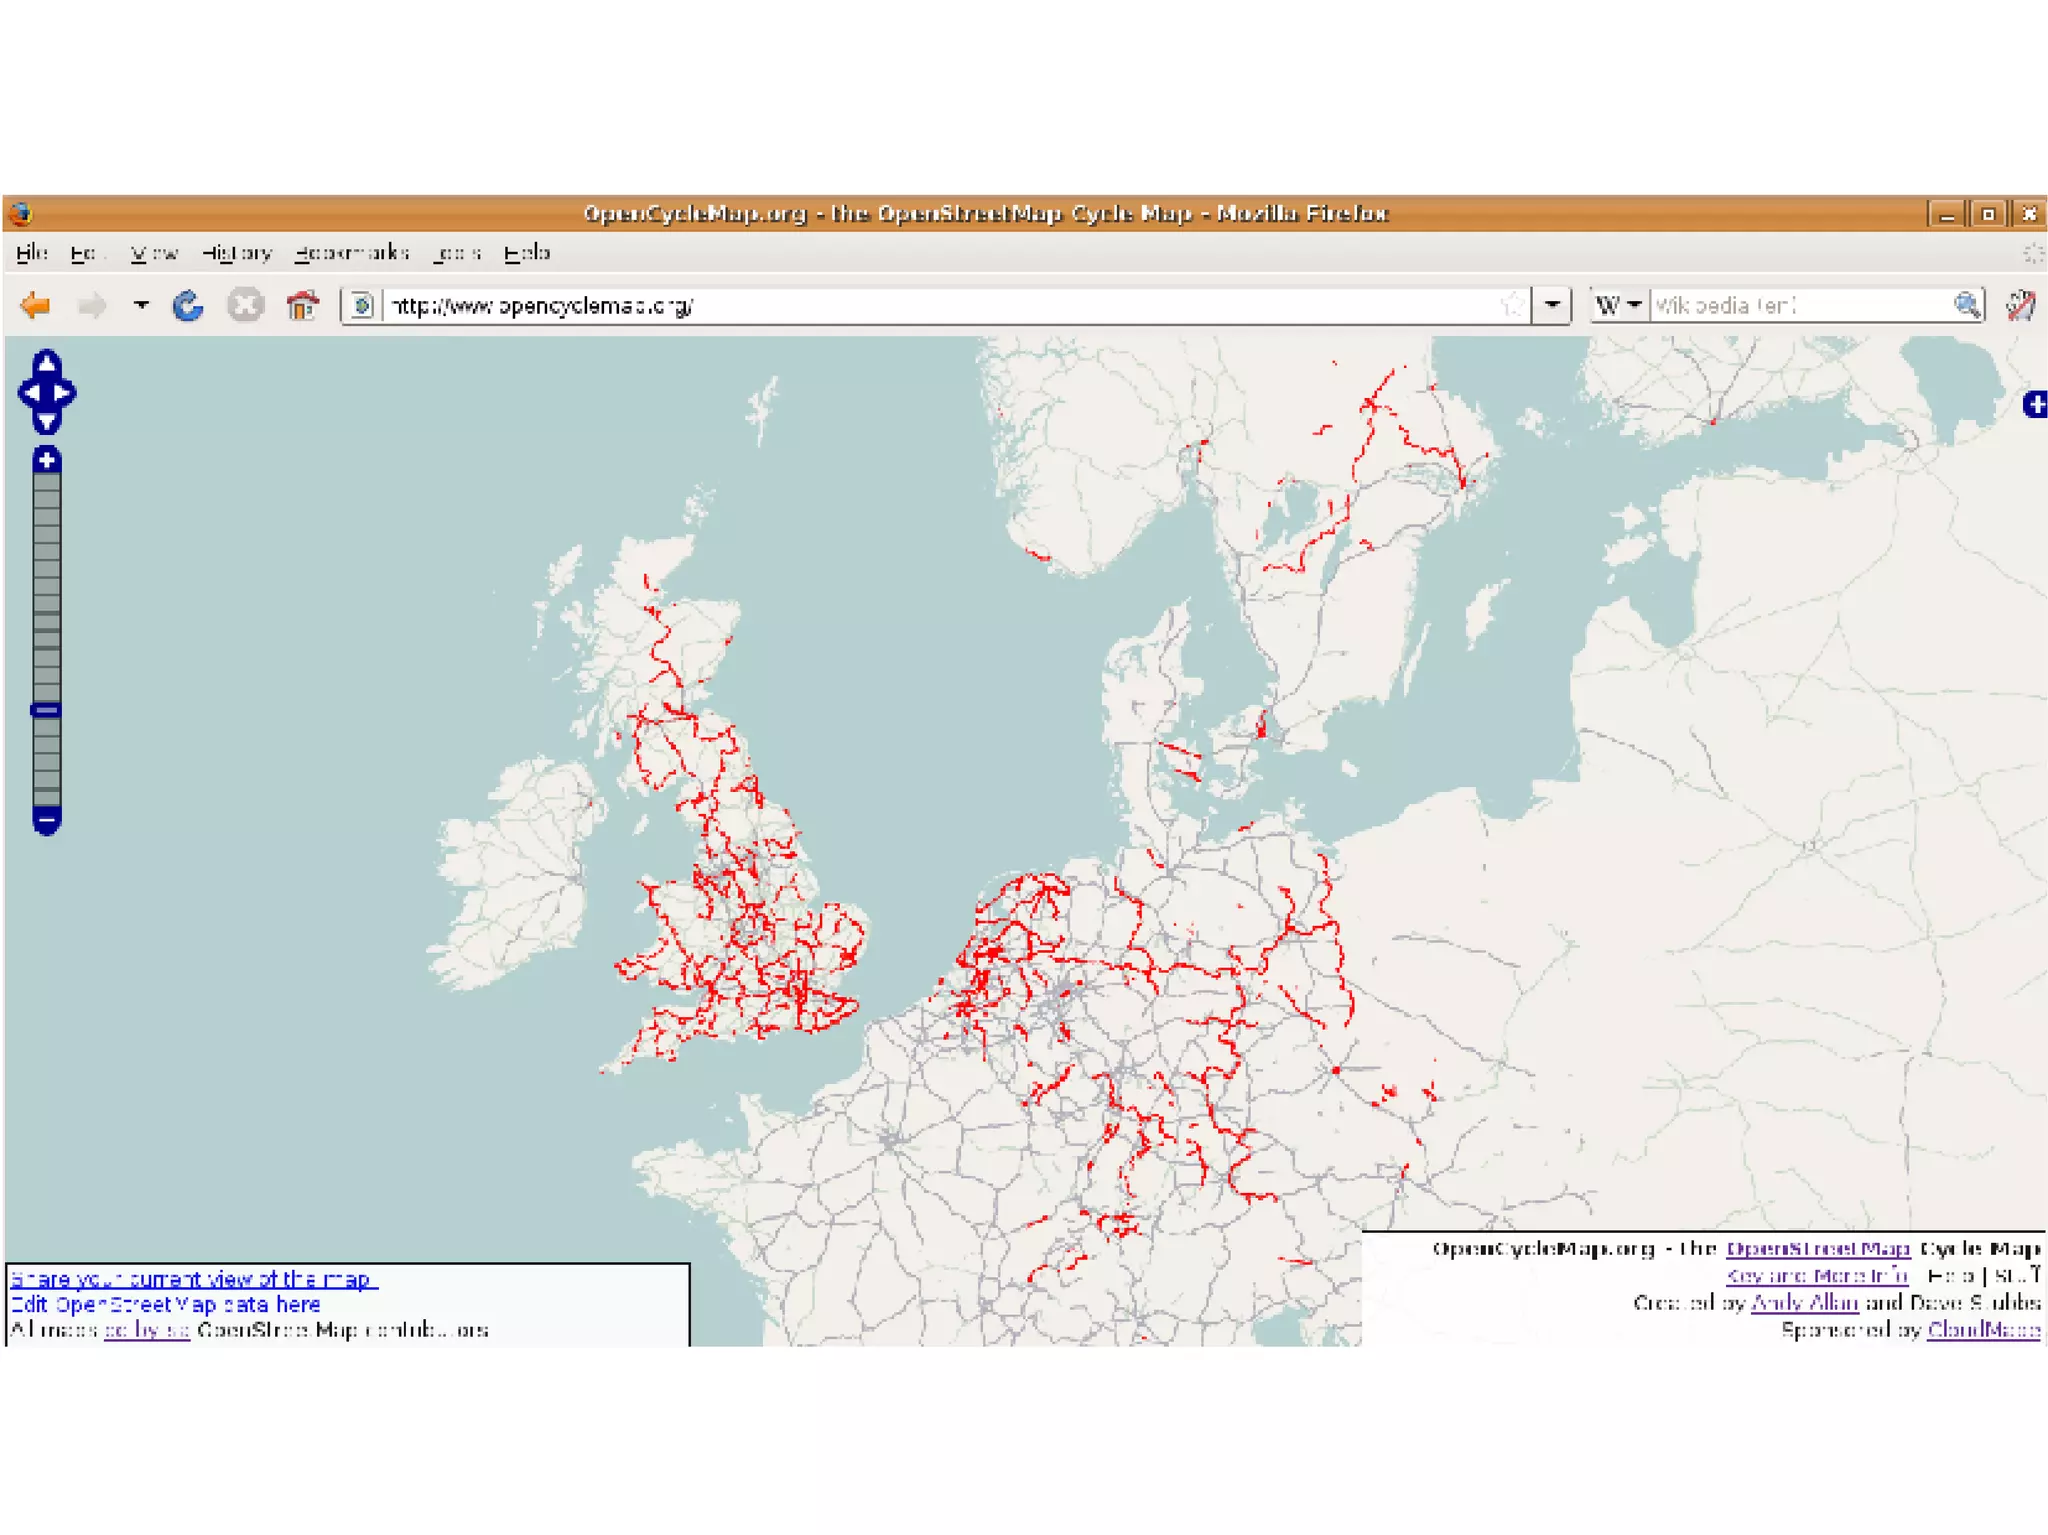
Task: Click the Home toolbar icon
Action: point(302,305)
